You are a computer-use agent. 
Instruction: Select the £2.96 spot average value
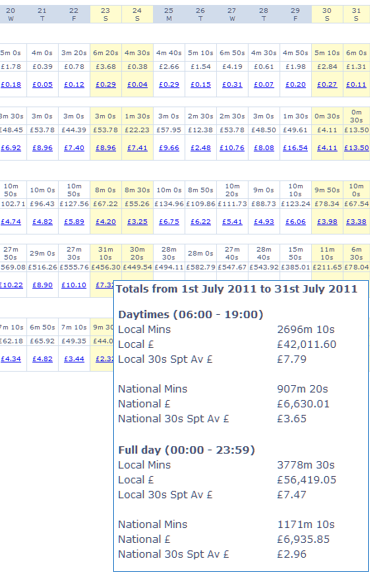click(x=292, y=554)
